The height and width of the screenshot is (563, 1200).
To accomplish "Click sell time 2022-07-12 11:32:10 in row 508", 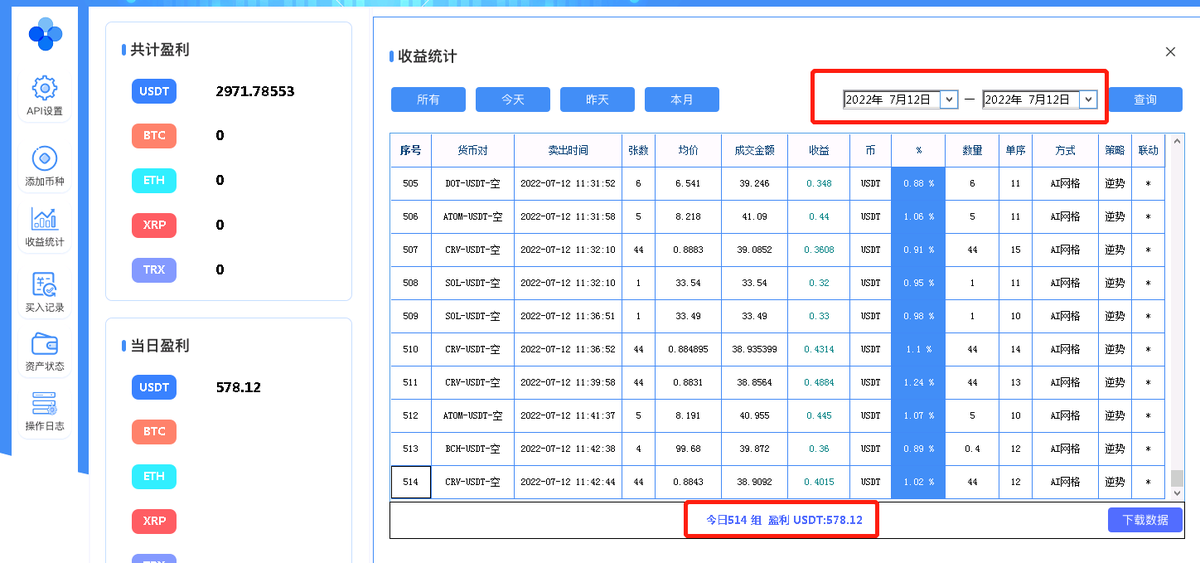I will click(x=568, y=283).
